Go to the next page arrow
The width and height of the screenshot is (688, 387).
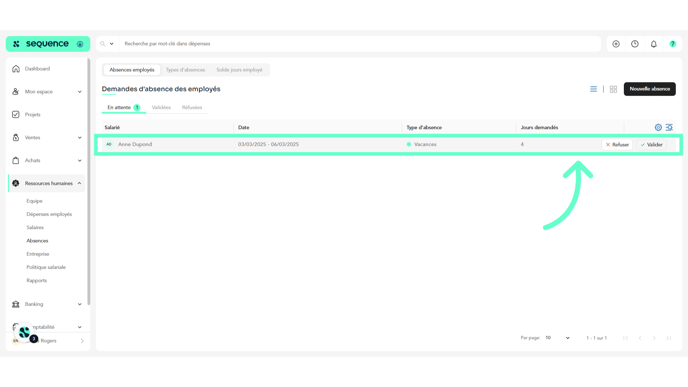point(654,338)
